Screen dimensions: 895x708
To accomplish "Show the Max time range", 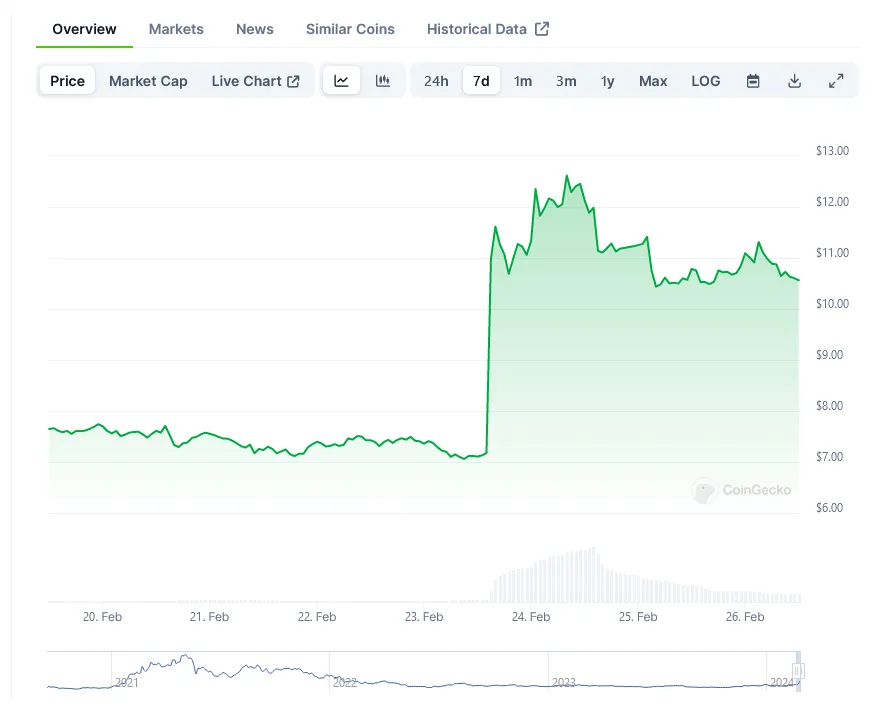I will (652, 81).
